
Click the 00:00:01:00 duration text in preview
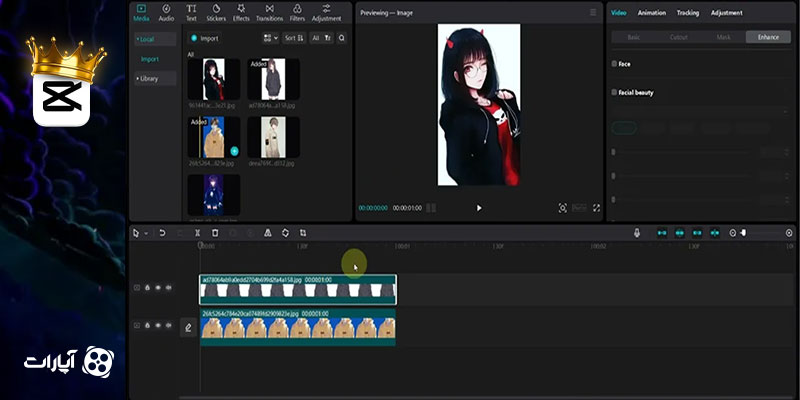[407, 208]
